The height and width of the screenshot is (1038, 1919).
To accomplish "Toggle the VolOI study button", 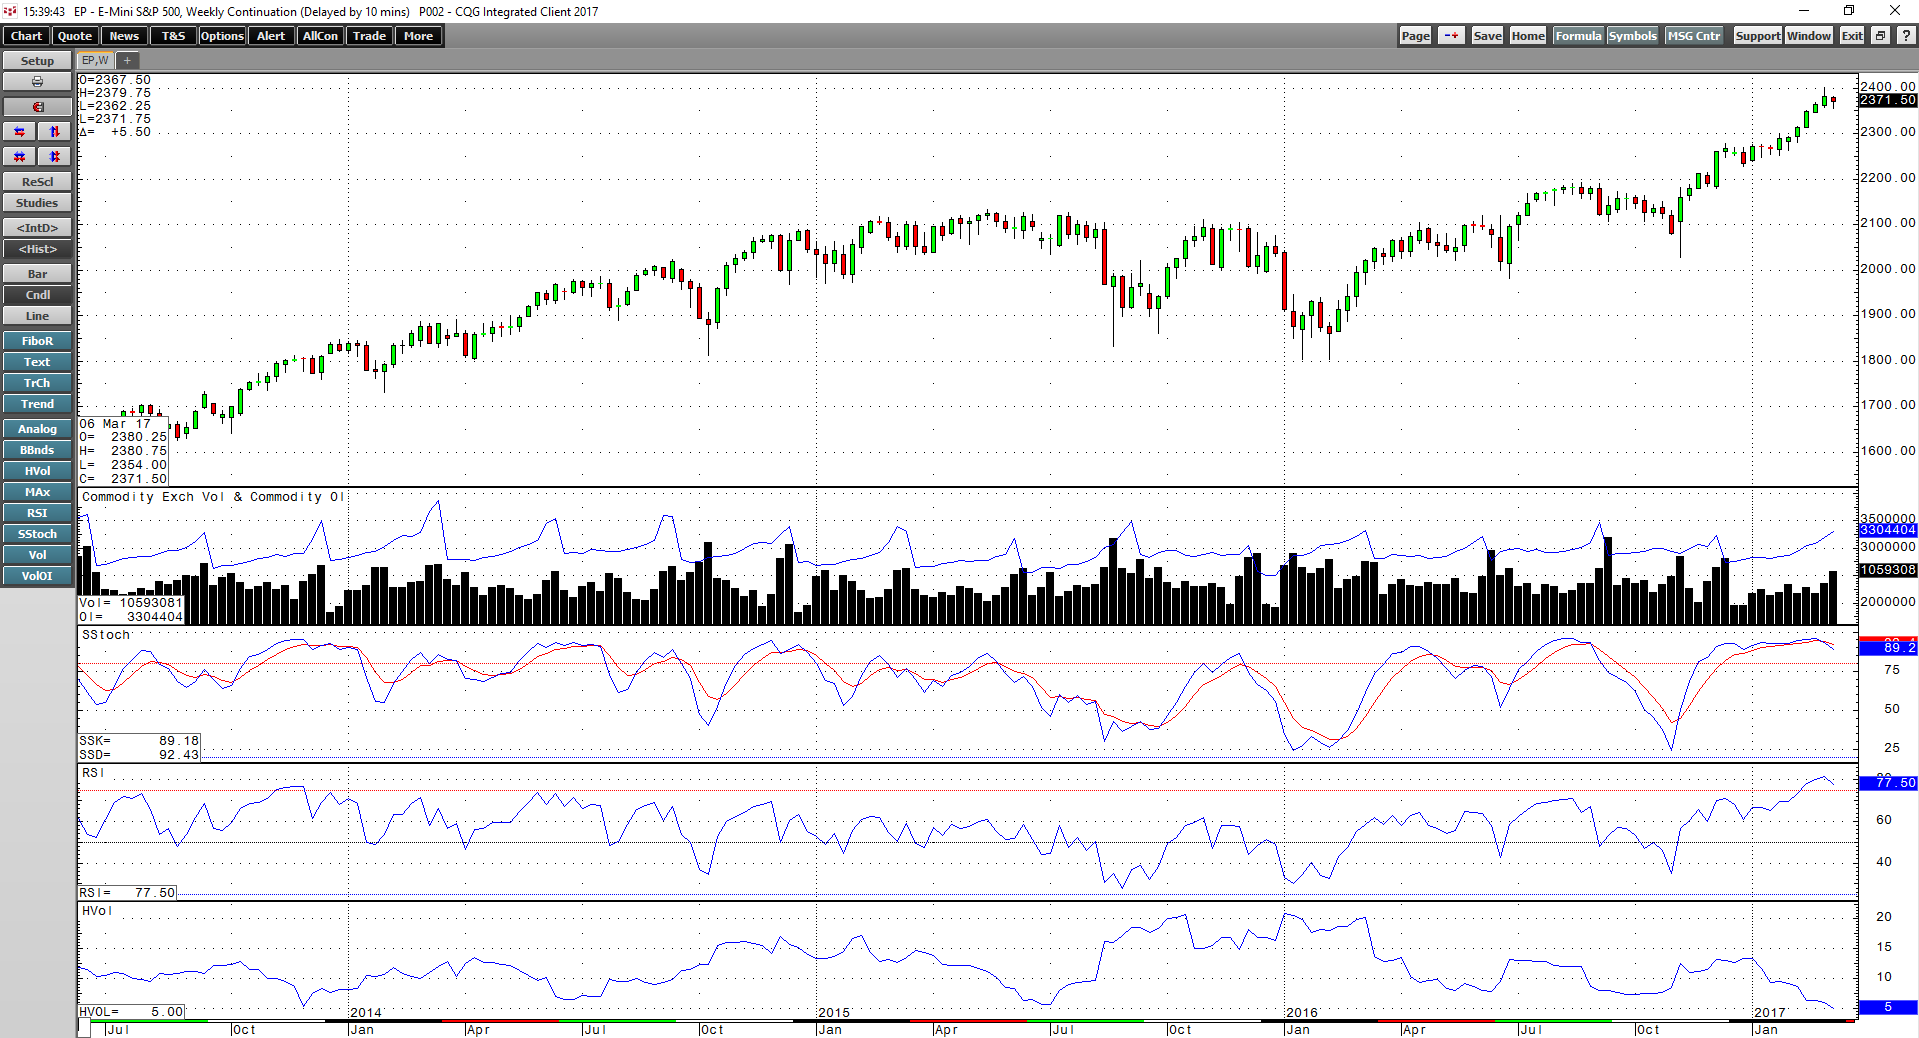I will pyautogui.click(x=37, y=576).
